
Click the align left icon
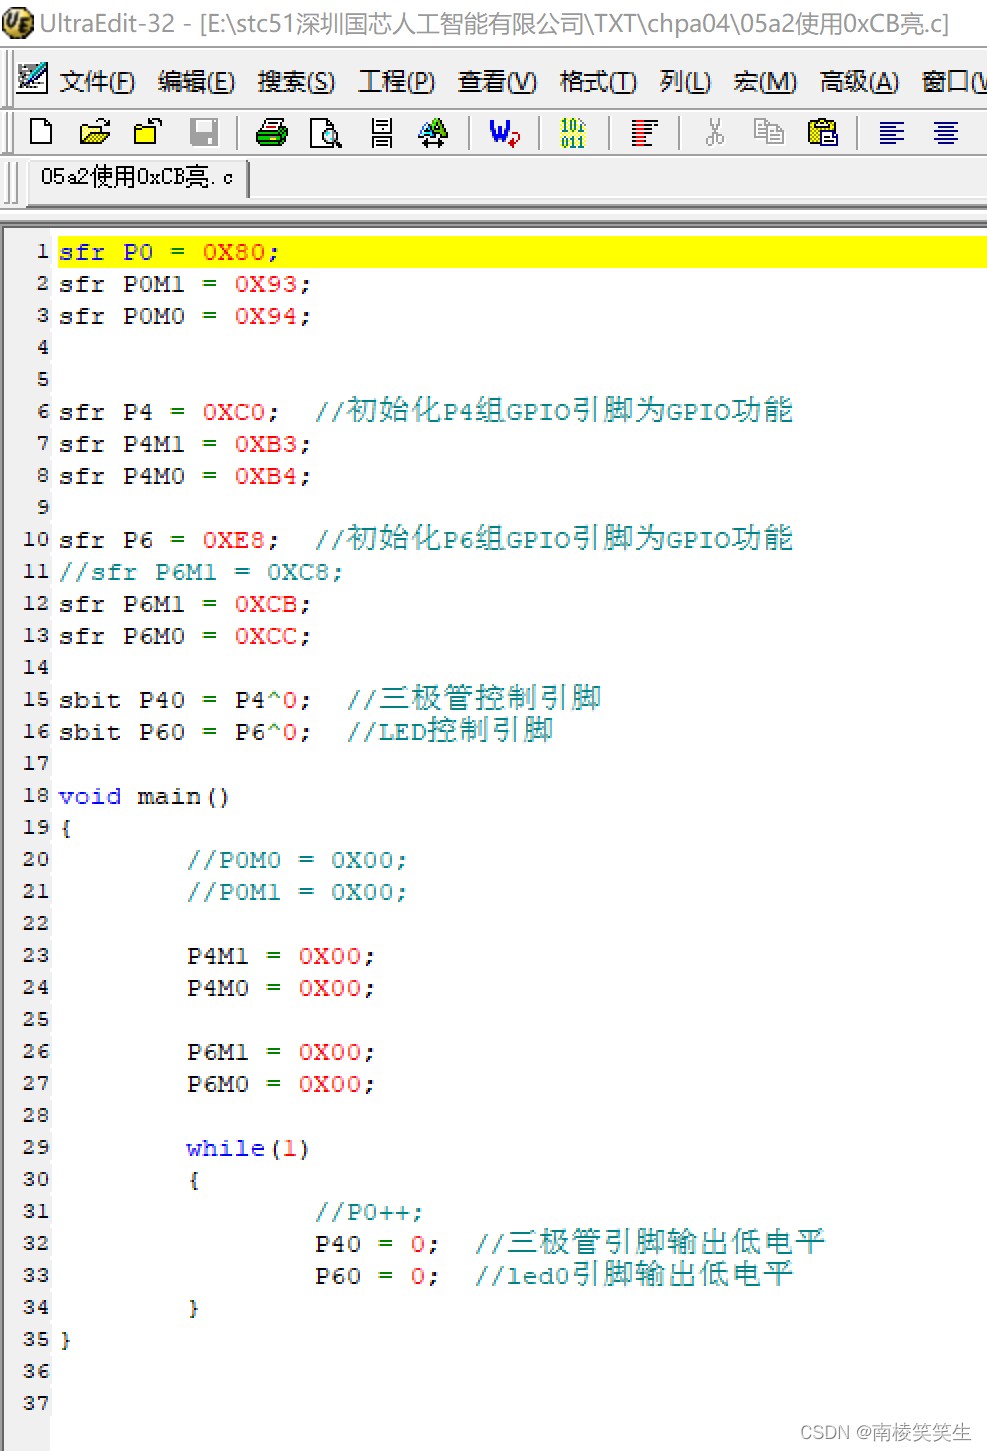(x=891, y=132)
